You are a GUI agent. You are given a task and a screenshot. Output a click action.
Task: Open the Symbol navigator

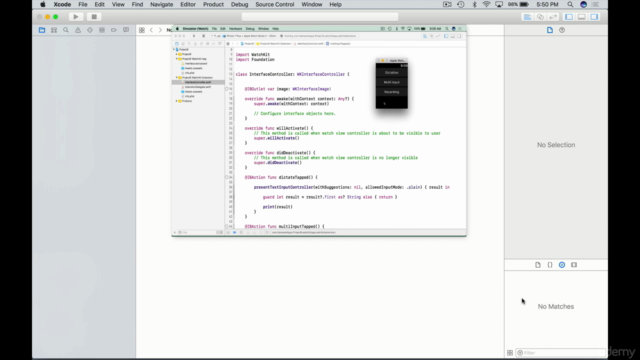[x=54, y=30]
